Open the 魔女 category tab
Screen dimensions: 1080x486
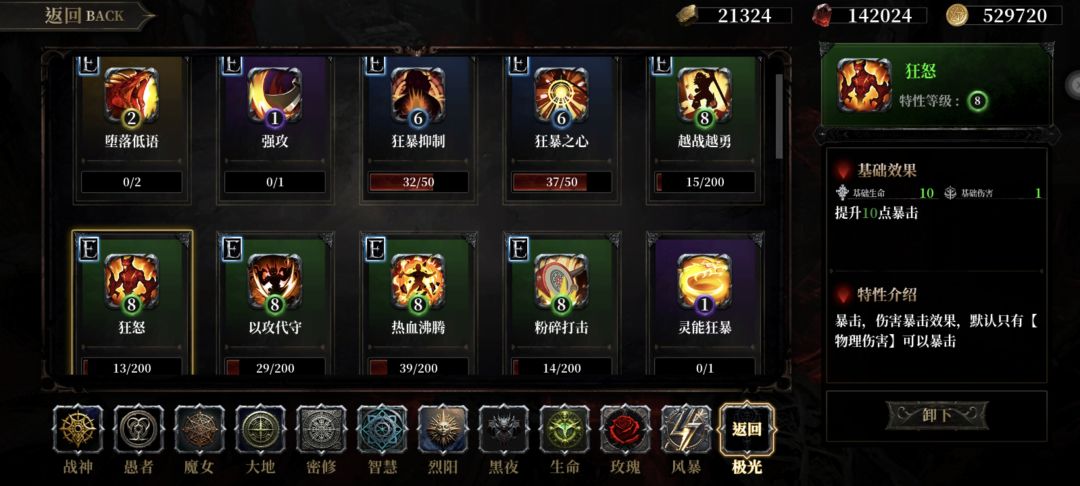pos(200,430)
